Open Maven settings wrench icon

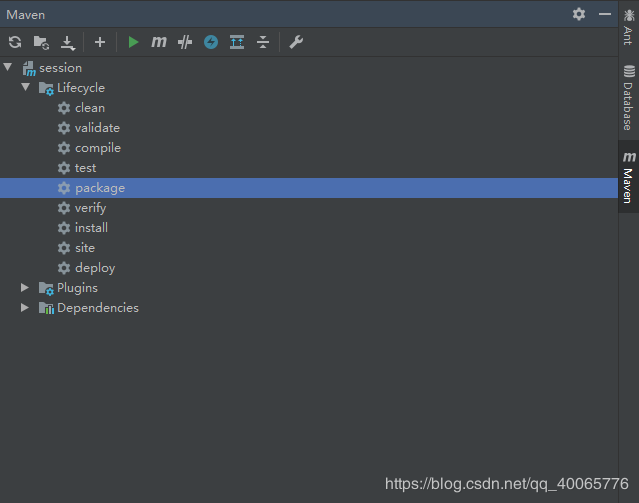click(x=295, y=42)
